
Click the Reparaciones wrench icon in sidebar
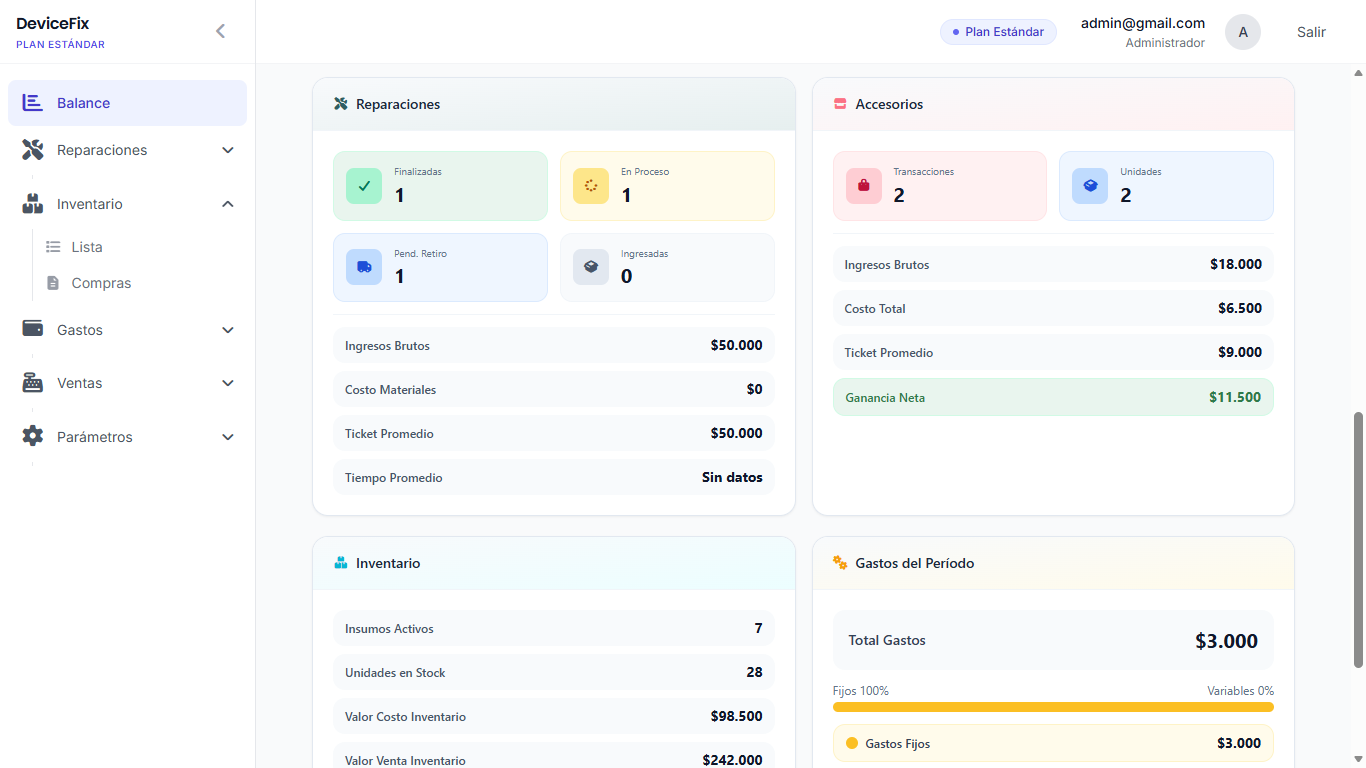coord(33,149)
